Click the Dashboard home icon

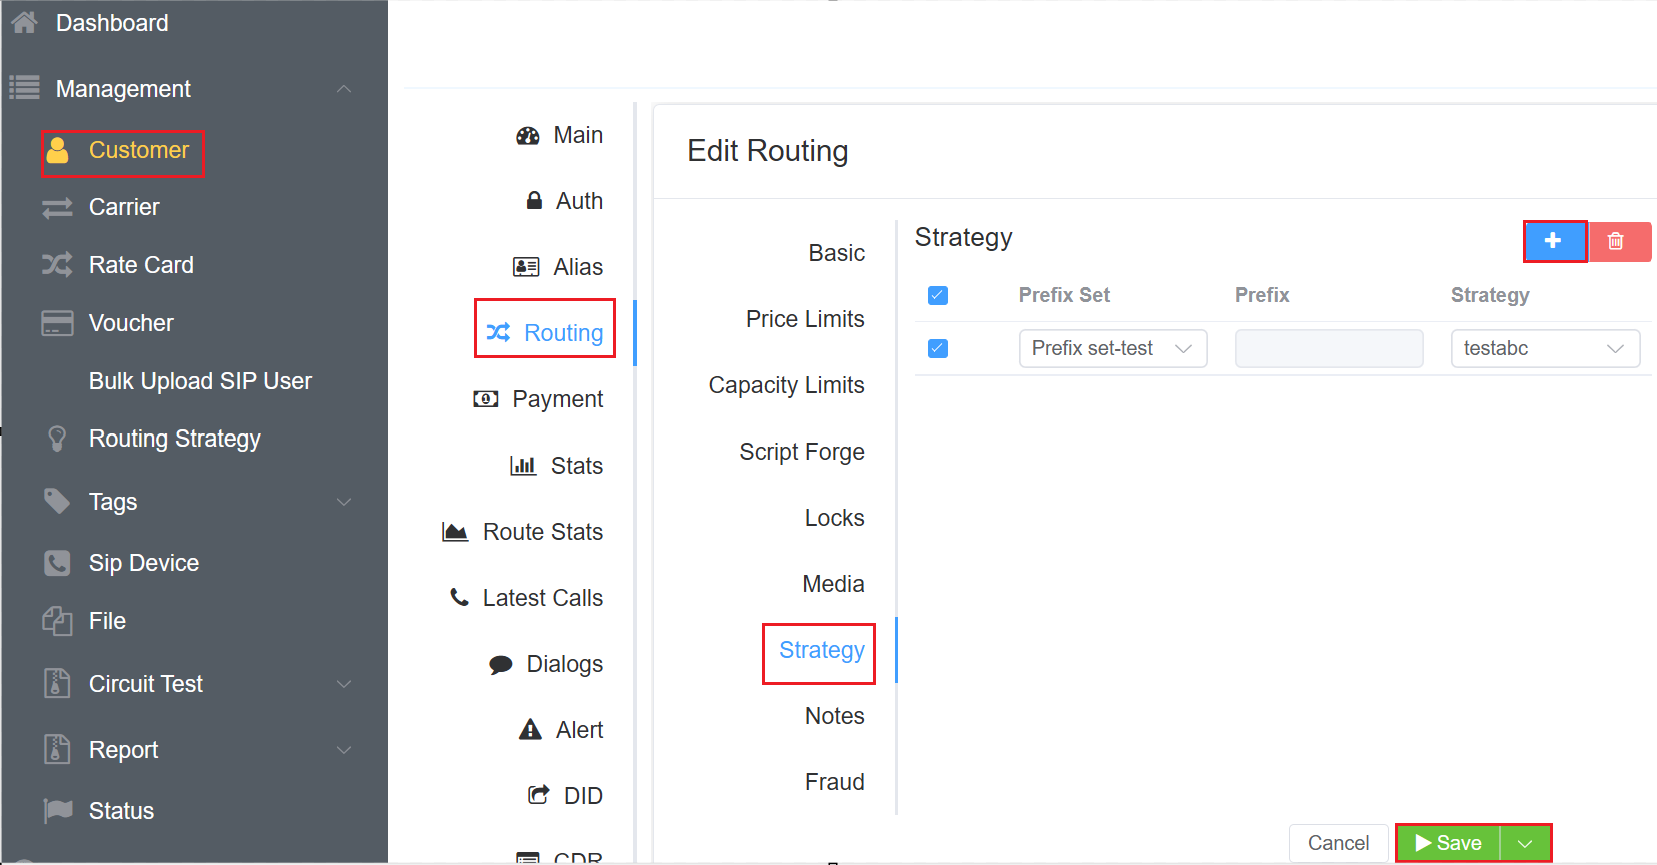point(24,22)
